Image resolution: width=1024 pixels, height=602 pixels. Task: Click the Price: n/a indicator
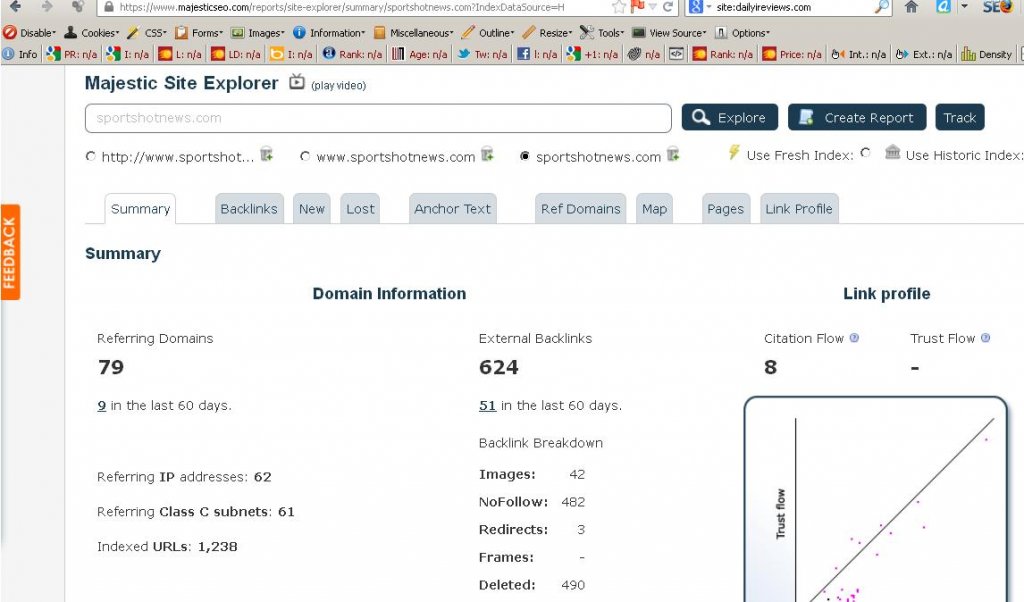pyautogui.click(x=792, y=54)
